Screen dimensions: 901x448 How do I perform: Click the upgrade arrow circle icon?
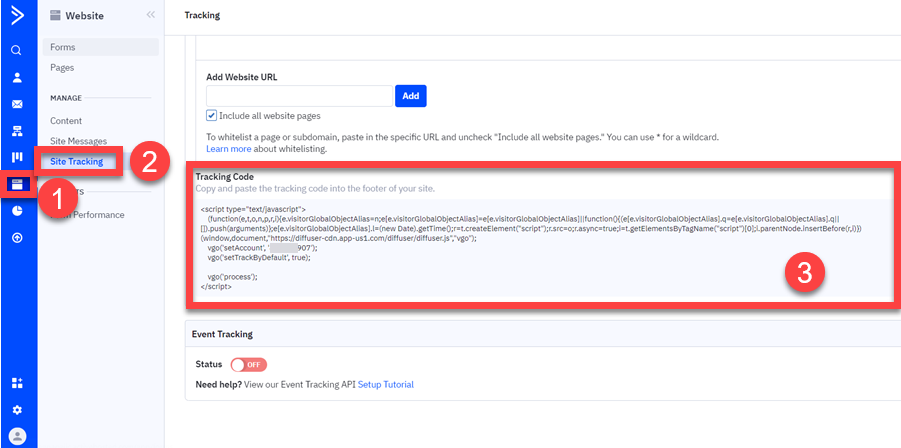tap(17, 238)
